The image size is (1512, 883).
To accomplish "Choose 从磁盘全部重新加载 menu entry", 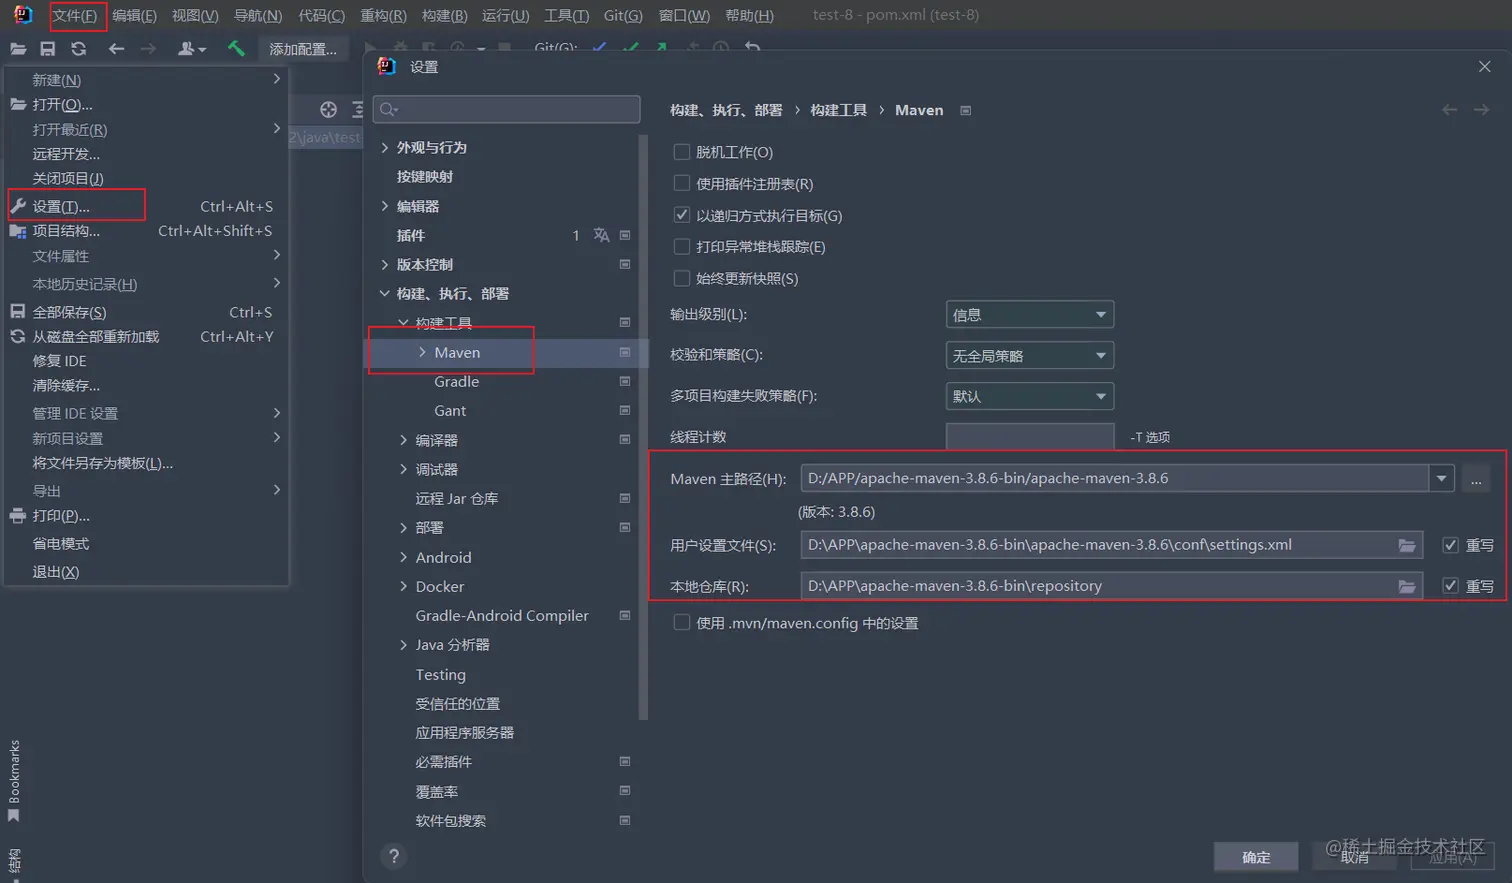I will [148, 337].
